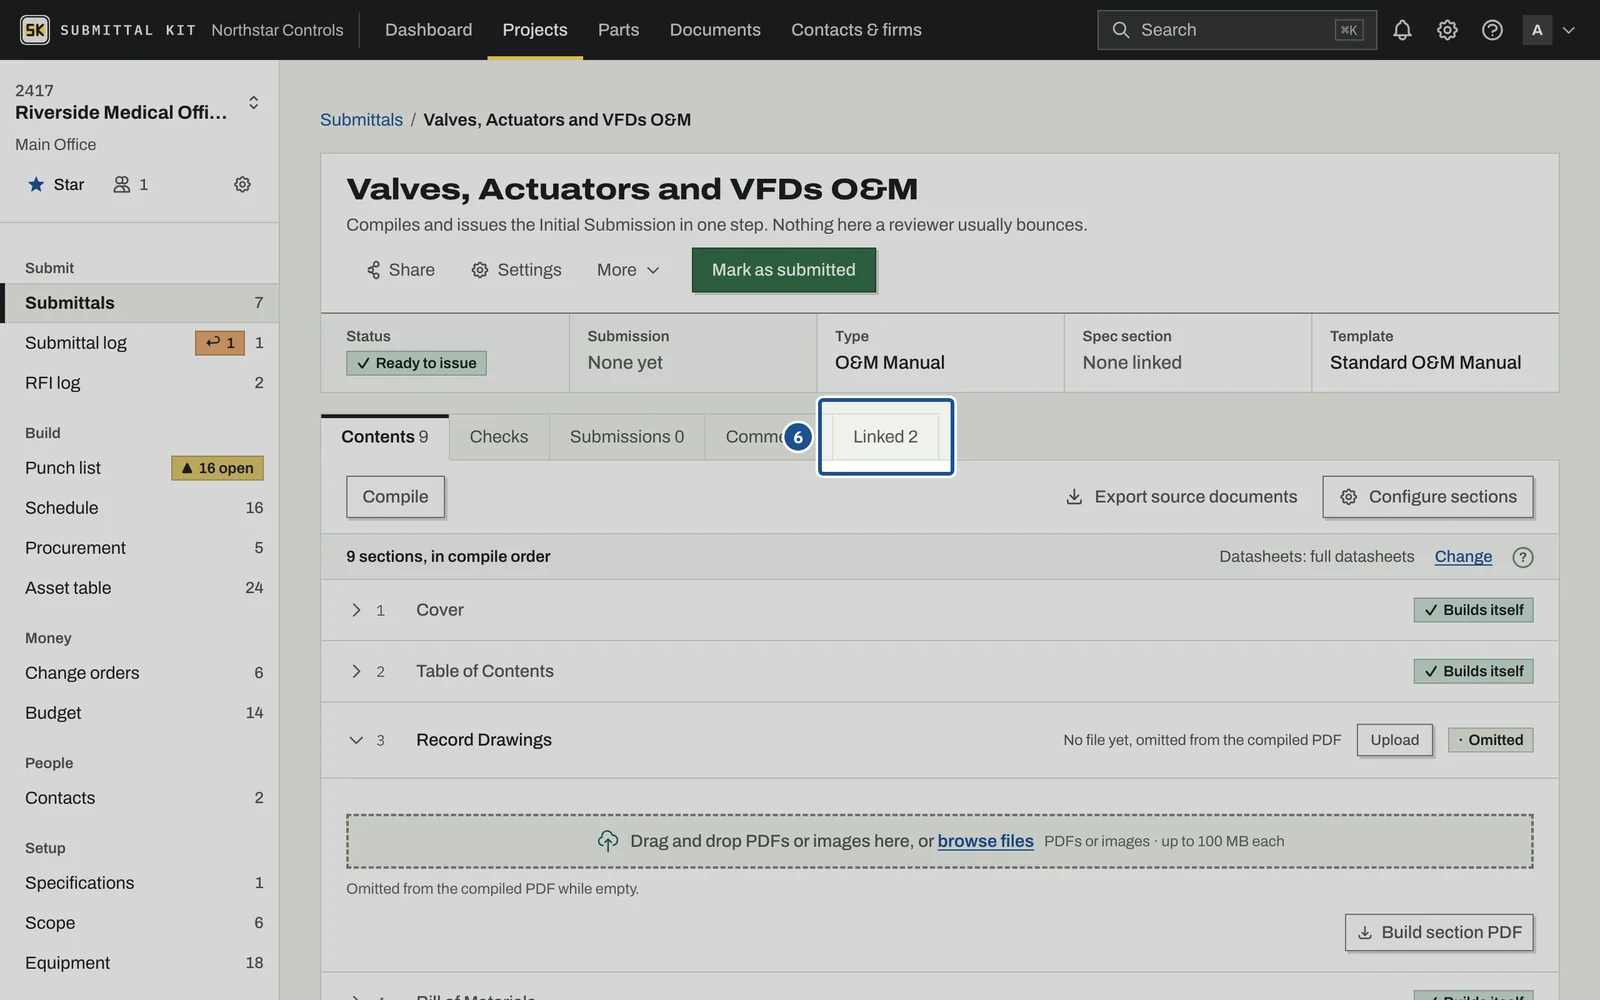This screenshot has width=1600, height=1000.
Task: Open submittal Settings
Action: [516, 270]
